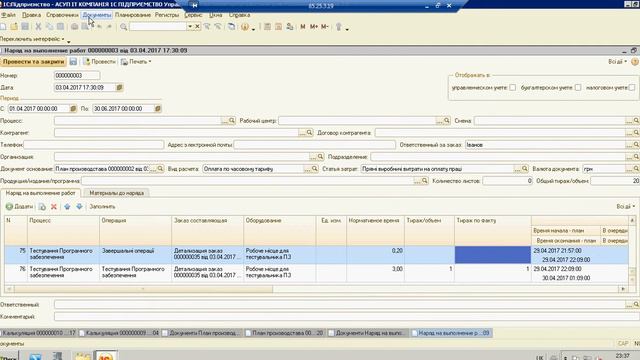Open lookup magnifier for Организация field

320,157
